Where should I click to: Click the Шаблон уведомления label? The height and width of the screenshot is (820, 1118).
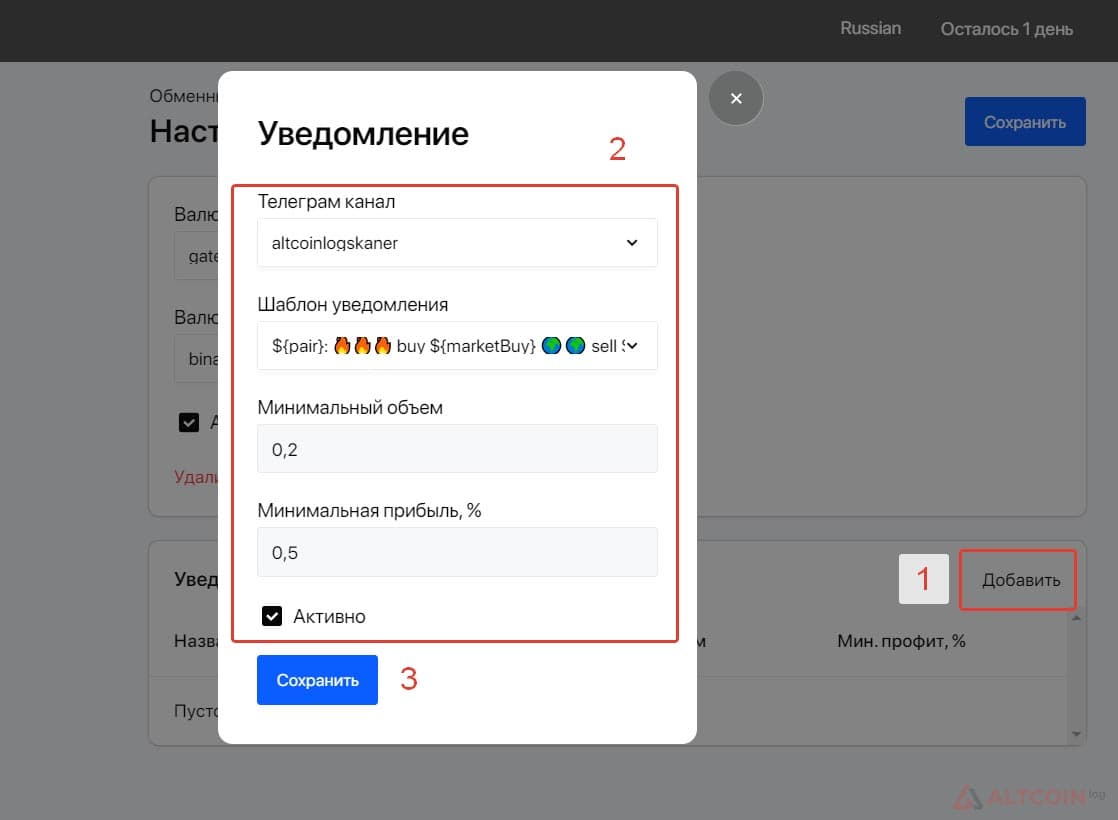point(352,304)
